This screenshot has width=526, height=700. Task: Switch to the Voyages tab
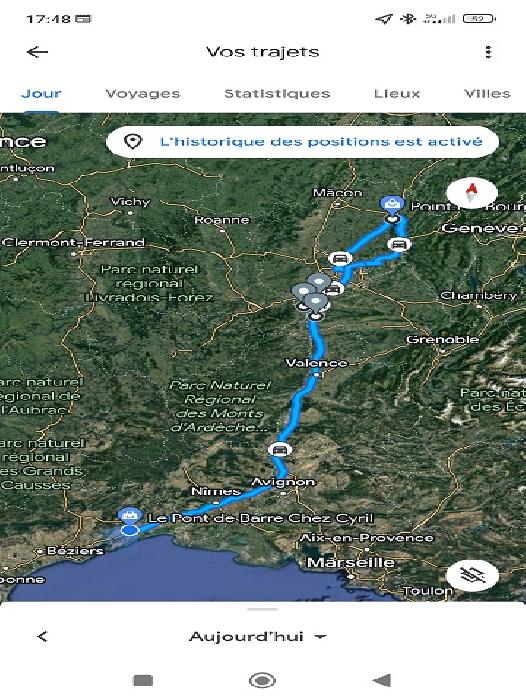(x=142, y=93)
